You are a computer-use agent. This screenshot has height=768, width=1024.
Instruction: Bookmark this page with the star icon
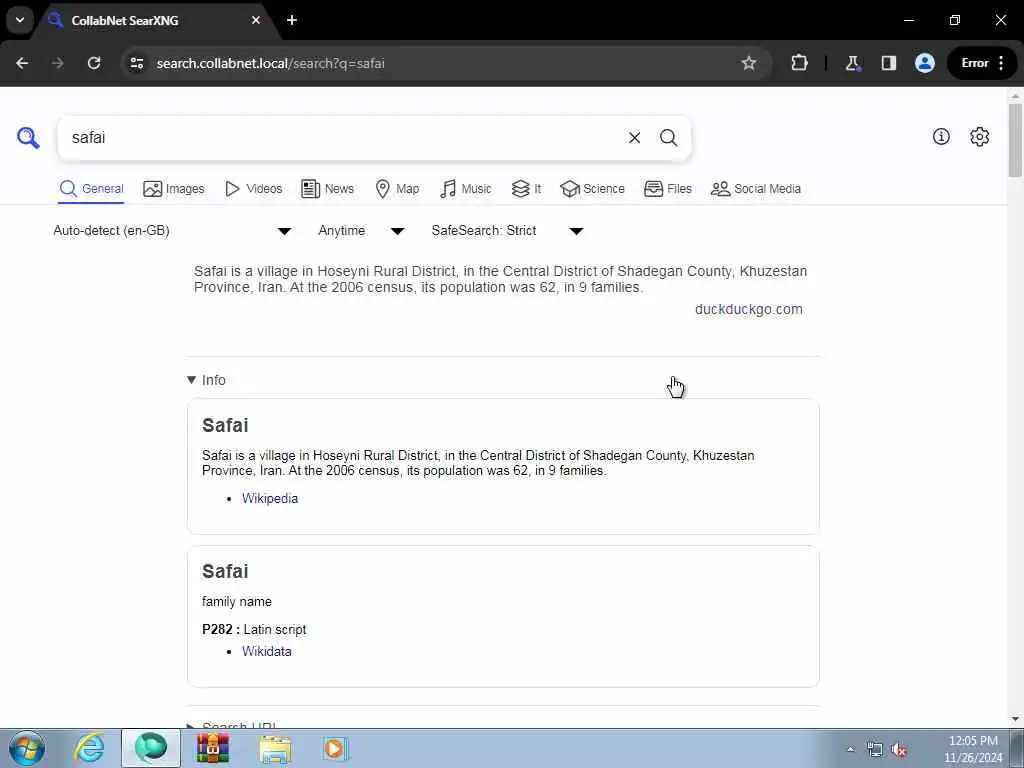click(x=748, y=63)
